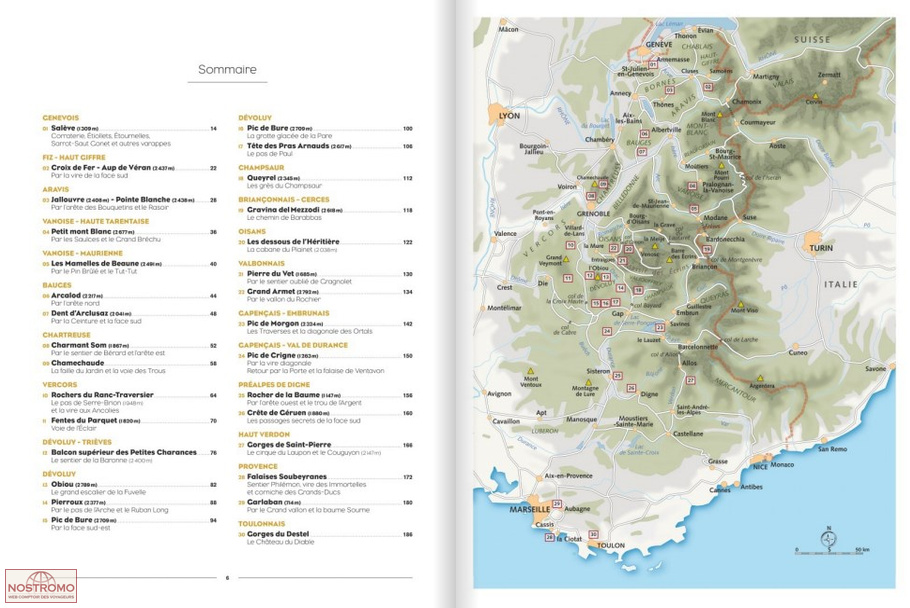Click map marker 24 south of Gap
This screenshot has width=910, height=608.
tap(607, 331)
